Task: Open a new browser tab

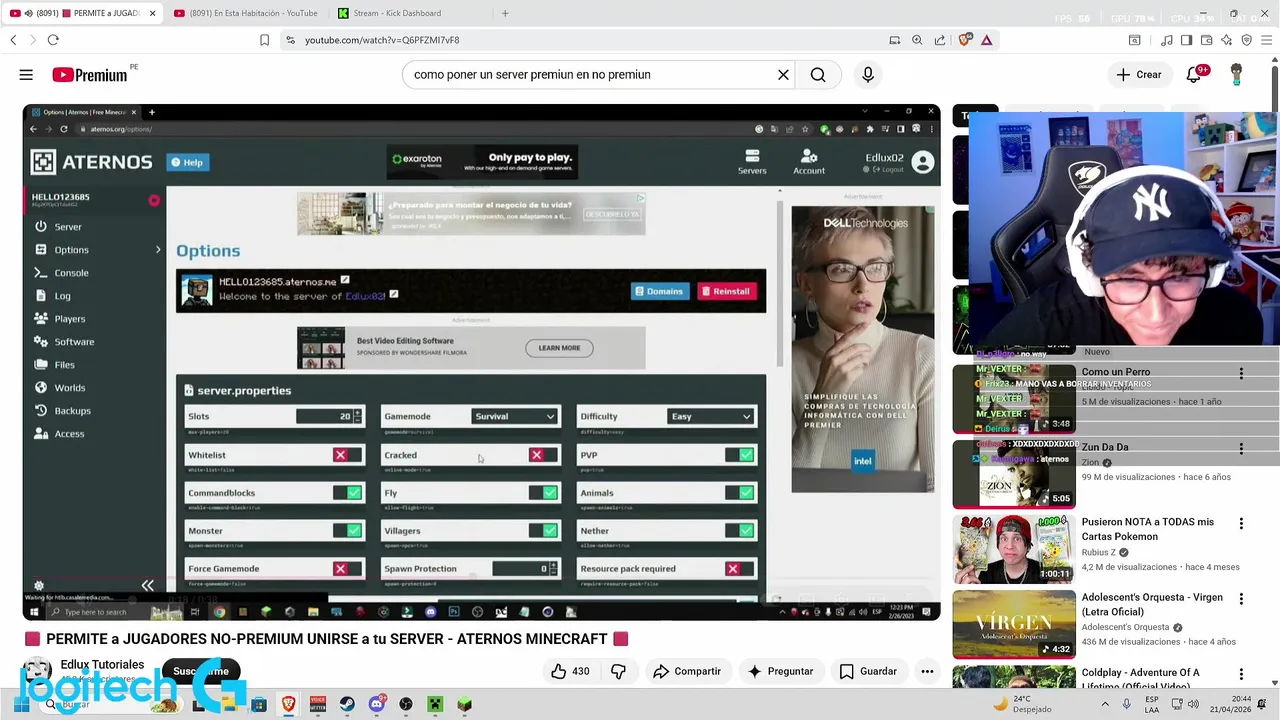Action: [x=505, y=13]
